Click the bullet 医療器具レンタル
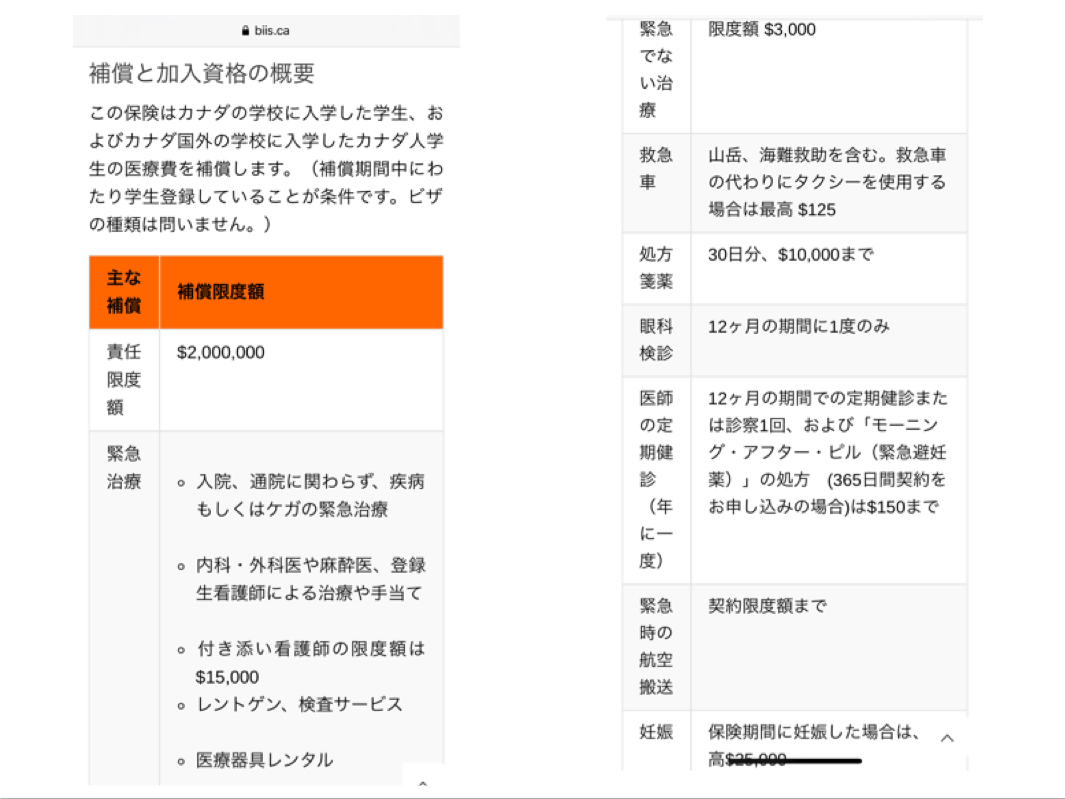Viewport: 1065px width, 799px height. click(264, 760)
